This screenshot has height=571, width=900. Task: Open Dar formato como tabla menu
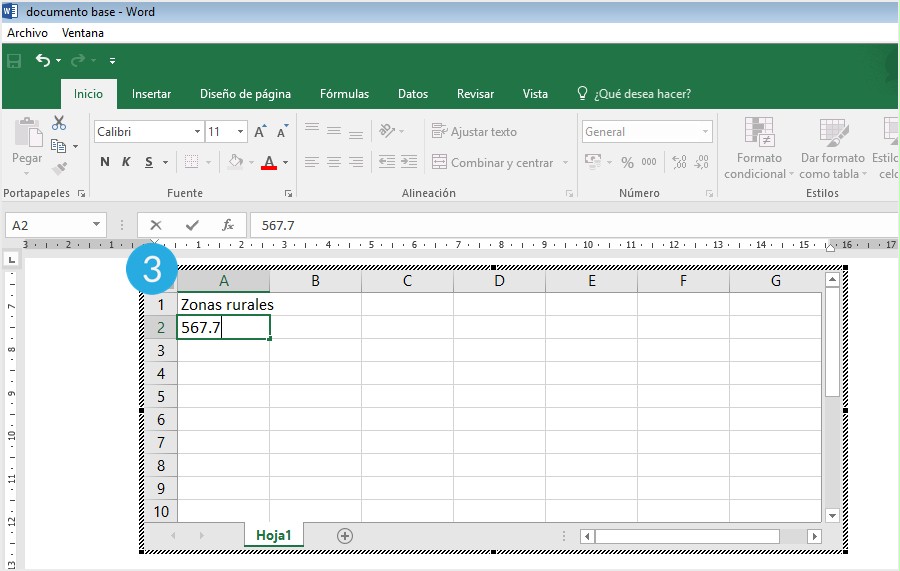pyautogui.click(x=832, y=148)
